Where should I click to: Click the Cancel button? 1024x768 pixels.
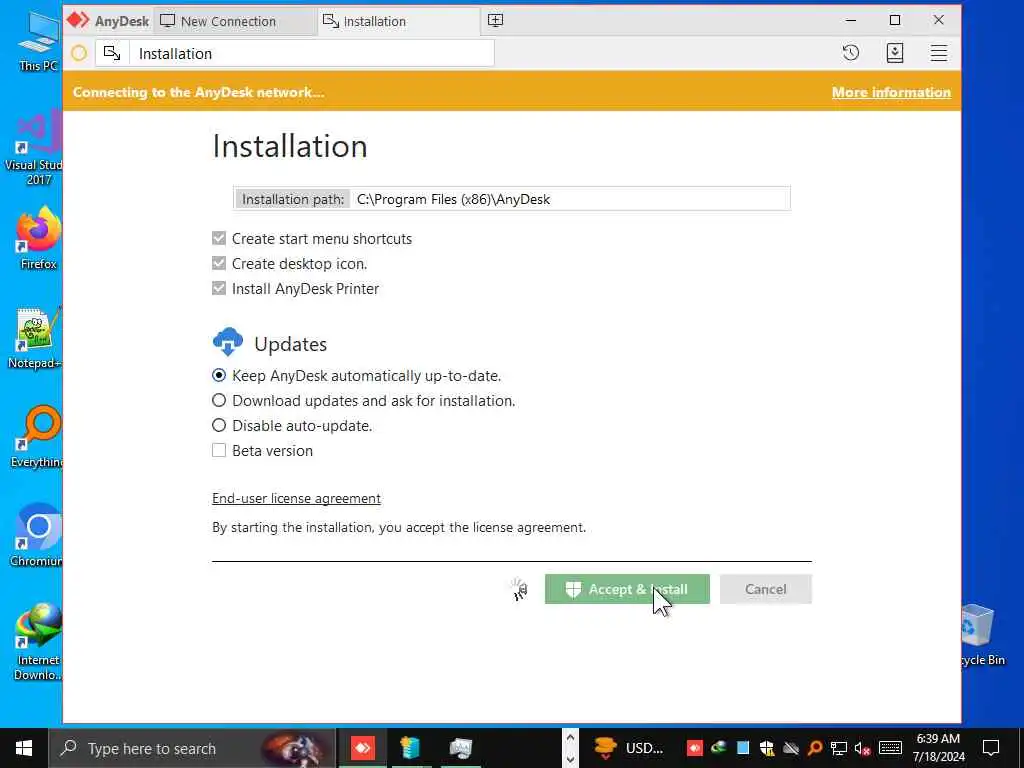(765, 589)
